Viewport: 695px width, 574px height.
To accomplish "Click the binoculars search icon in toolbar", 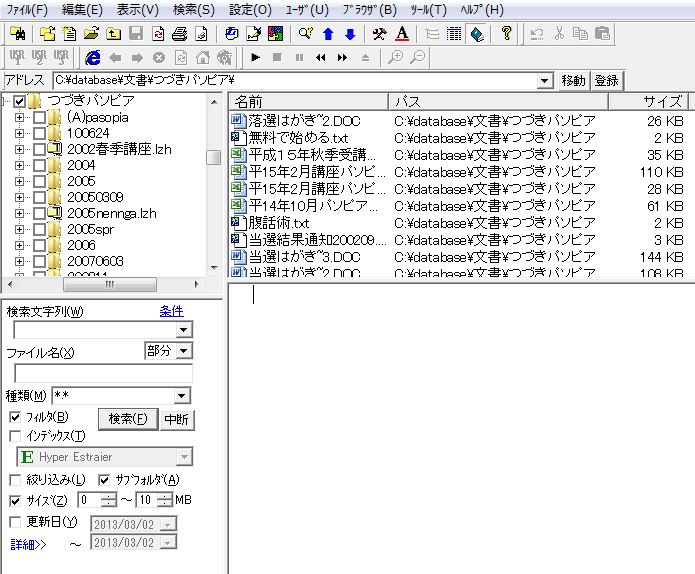I will [x=17, y=34].
